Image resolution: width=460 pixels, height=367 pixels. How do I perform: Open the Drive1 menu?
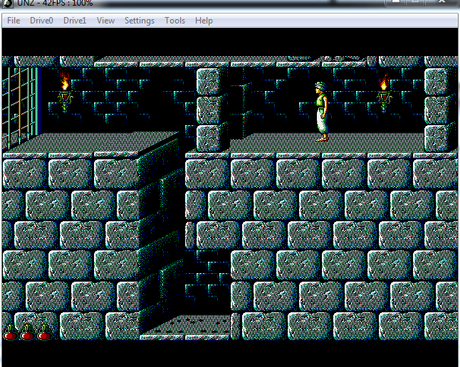pos(75,21)
